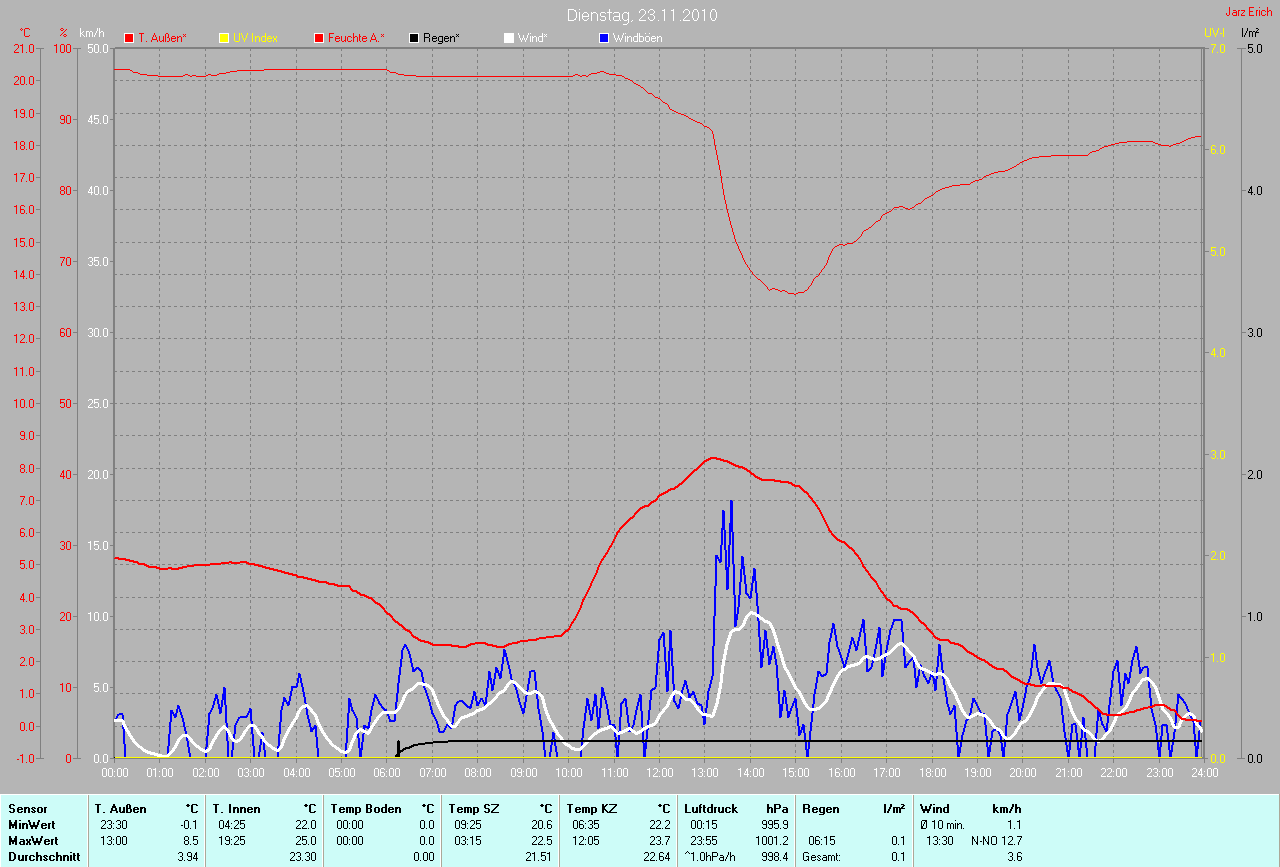Click the blue Windböen legend swatch

click(x=604, y=38)
